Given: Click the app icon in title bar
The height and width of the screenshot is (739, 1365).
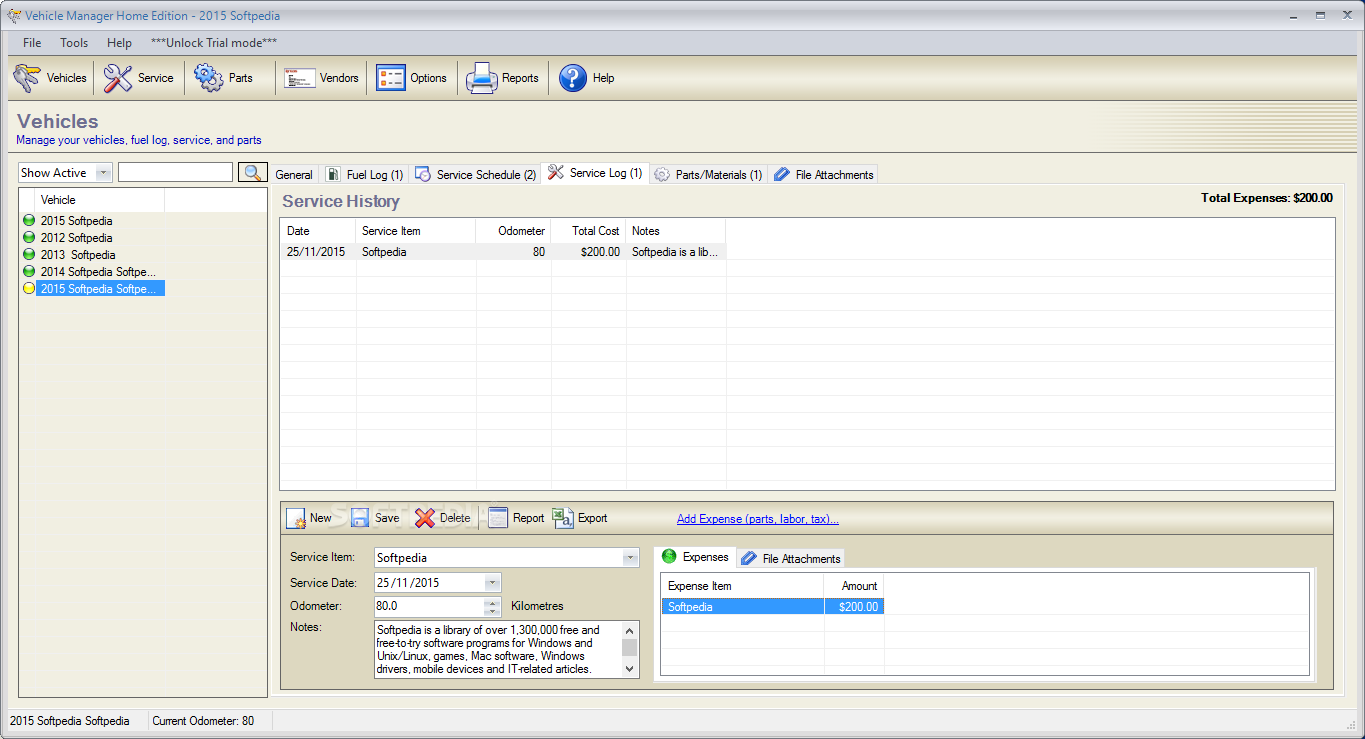Looking at the screenshot, I should tap(13, 16).
